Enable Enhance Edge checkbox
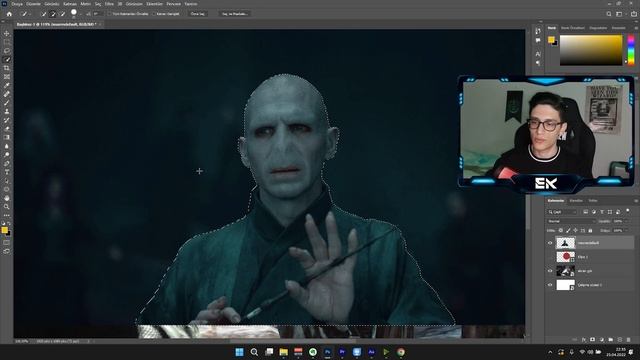This screenshot has height=360, width=640. click(x=154, y=14)
